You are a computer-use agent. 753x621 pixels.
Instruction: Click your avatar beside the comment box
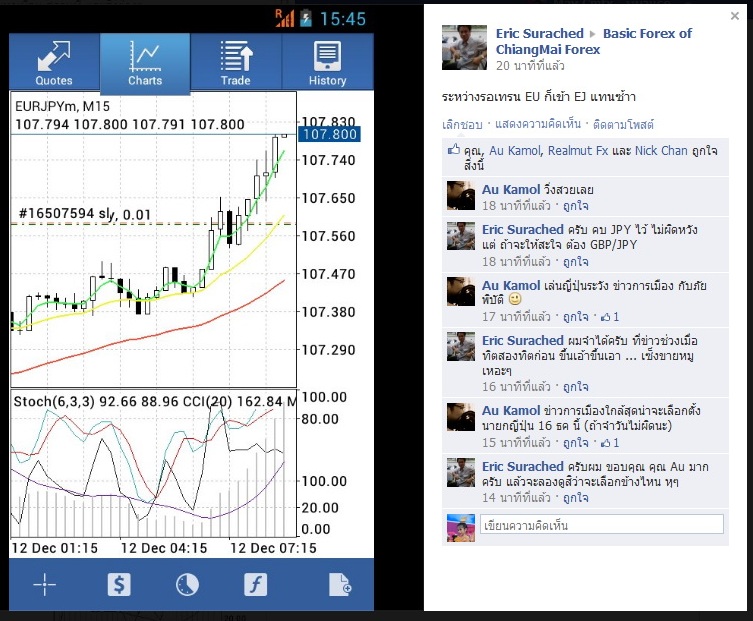click(461, 528)
